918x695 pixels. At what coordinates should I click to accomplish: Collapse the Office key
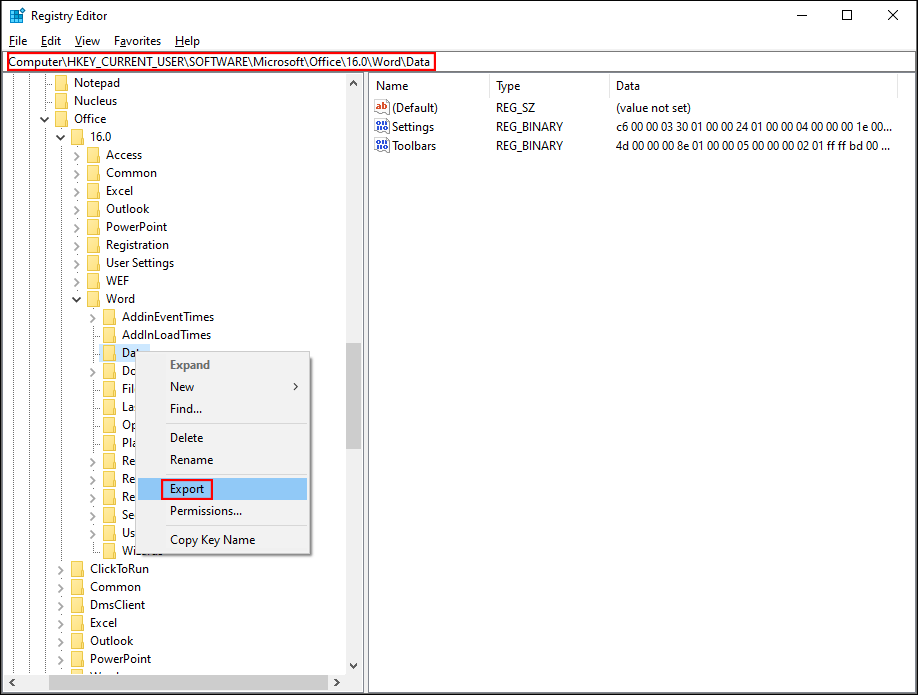point(44,119)
